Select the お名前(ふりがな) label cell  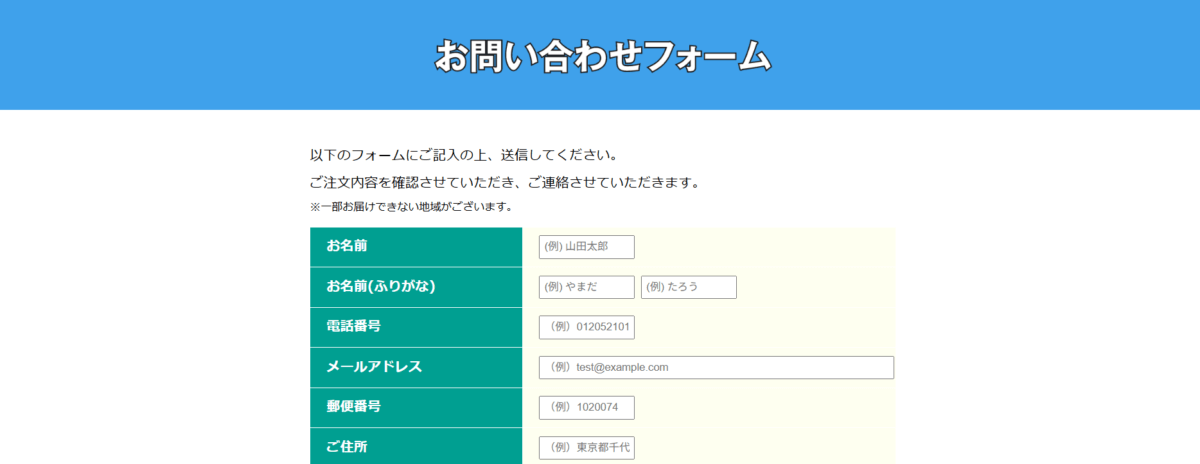[380, 286]
